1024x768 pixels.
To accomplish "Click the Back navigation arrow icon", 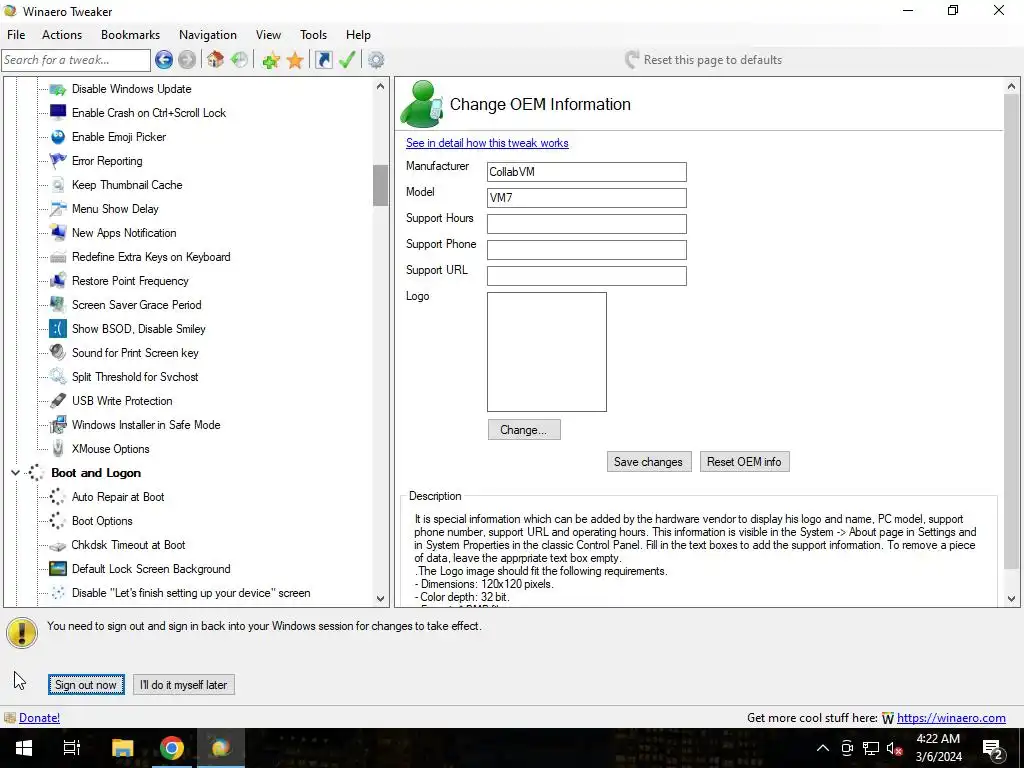I will [164, 60].
